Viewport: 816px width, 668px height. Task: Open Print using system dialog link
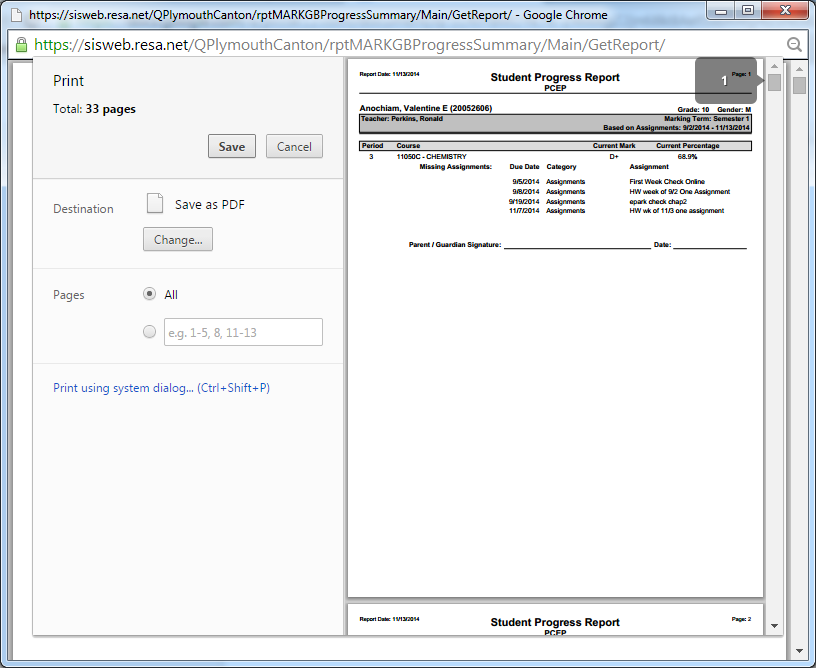pos(161,388)
